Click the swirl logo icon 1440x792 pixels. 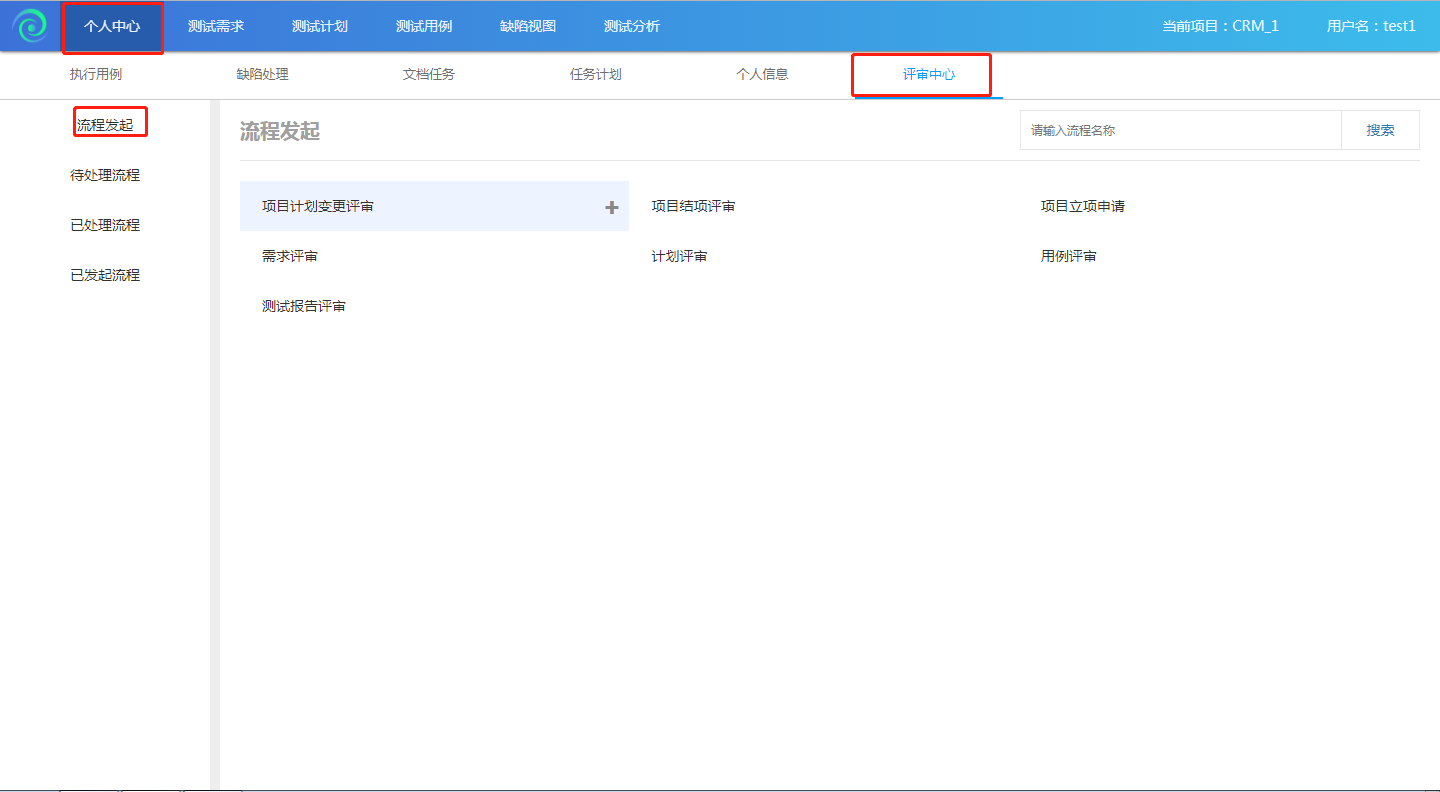30,26
